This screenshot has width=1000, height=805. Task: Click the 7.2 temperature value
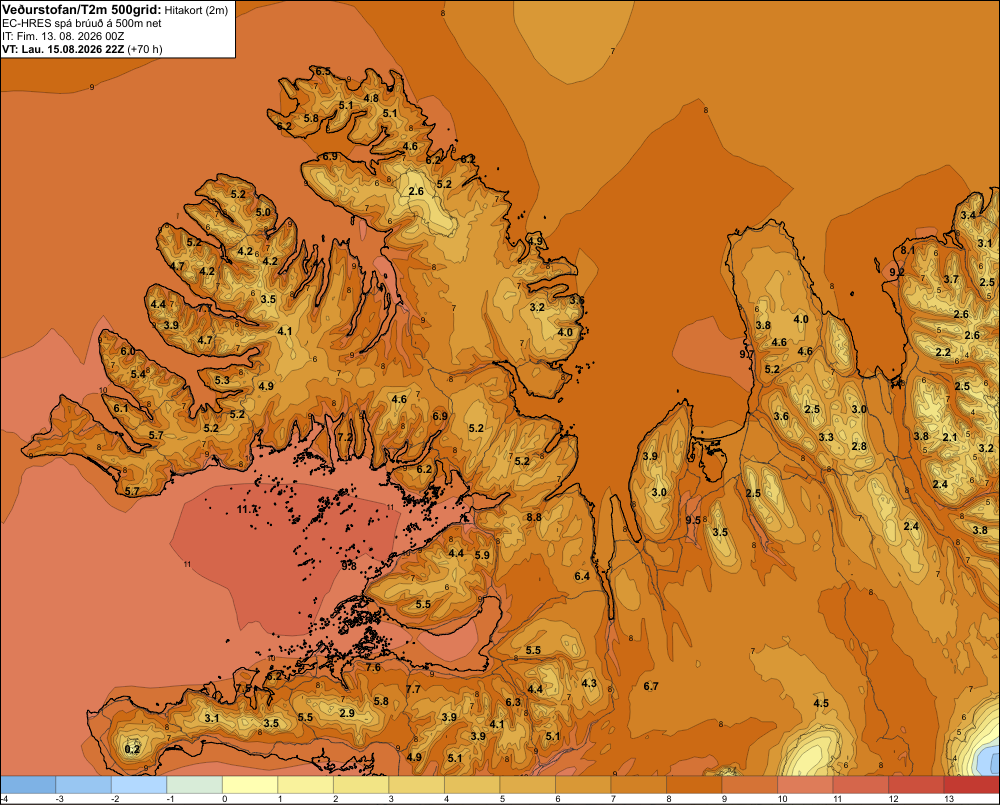coord(345,437)
